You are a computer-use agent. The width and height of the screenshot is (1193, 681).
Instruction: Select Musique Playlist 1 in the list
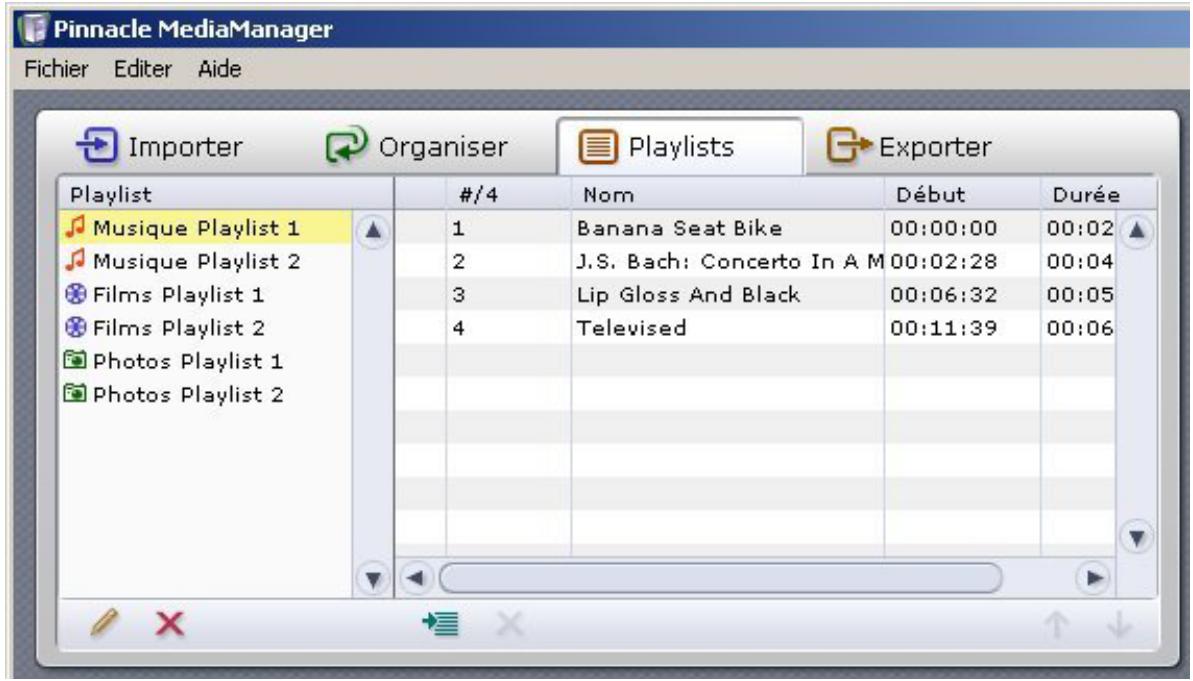pos(205,228)
